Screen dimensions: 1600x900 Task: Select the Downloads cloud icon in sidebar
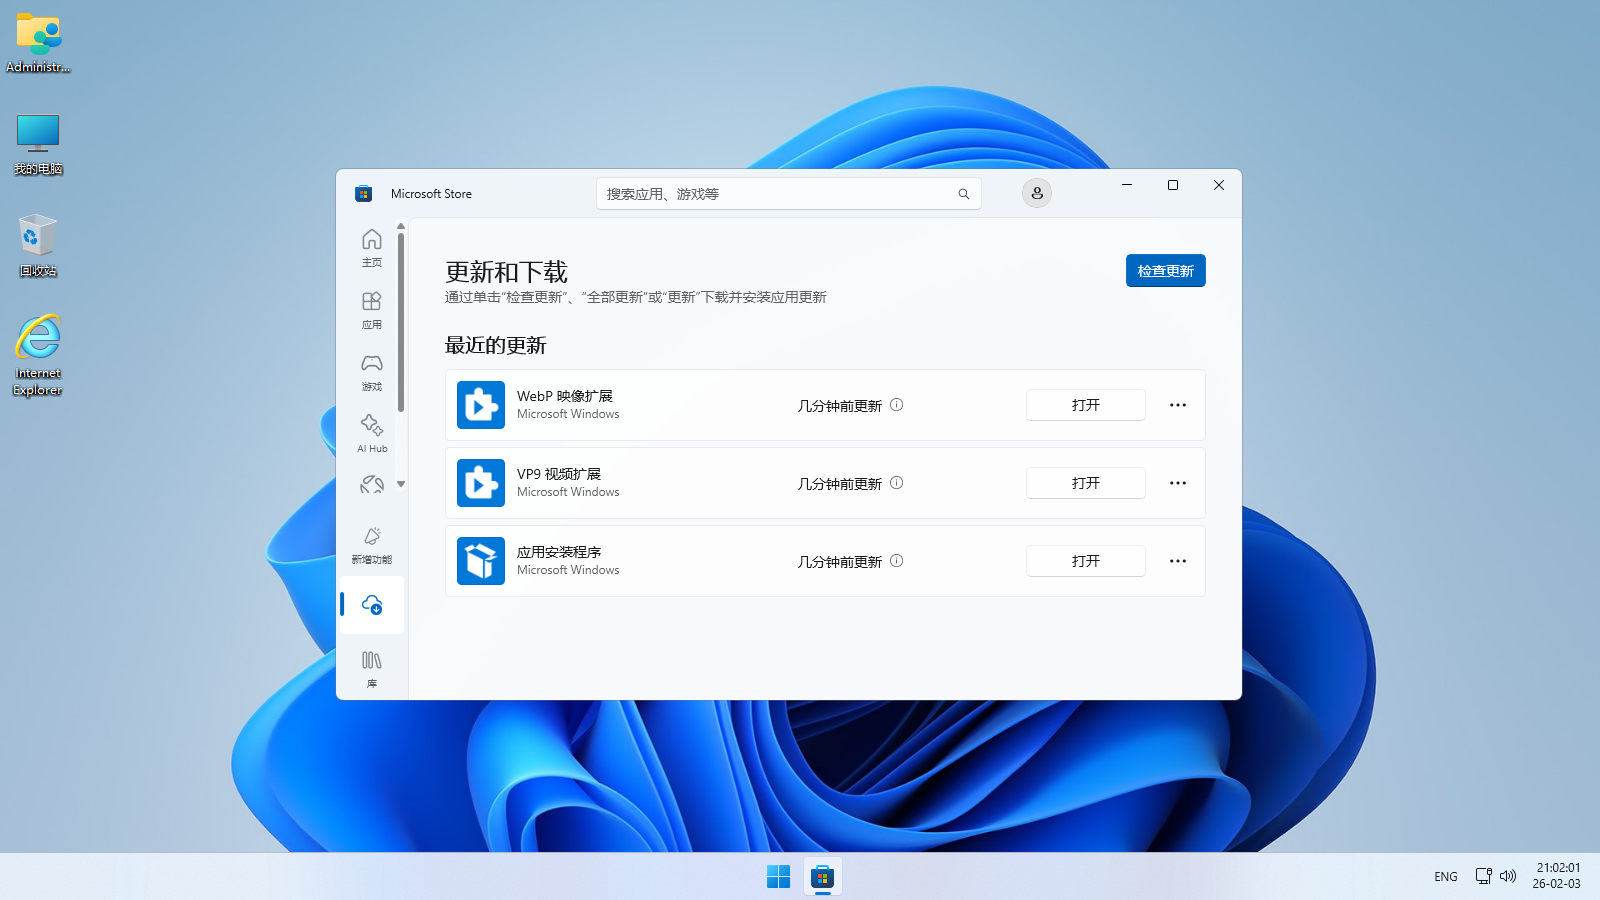[372, 605]
